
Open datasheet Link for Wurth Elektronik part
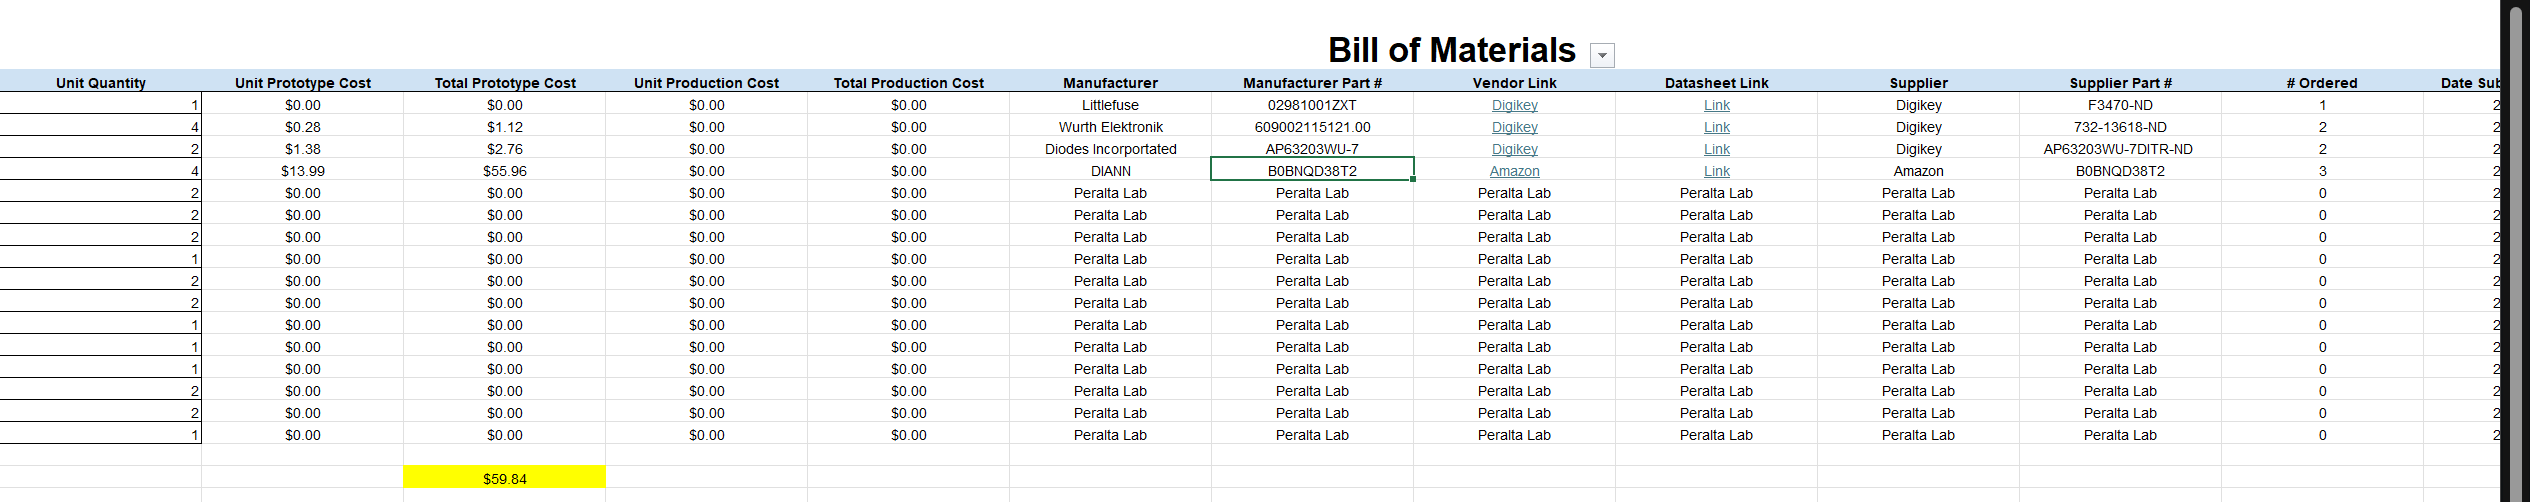click(1716, 127)
